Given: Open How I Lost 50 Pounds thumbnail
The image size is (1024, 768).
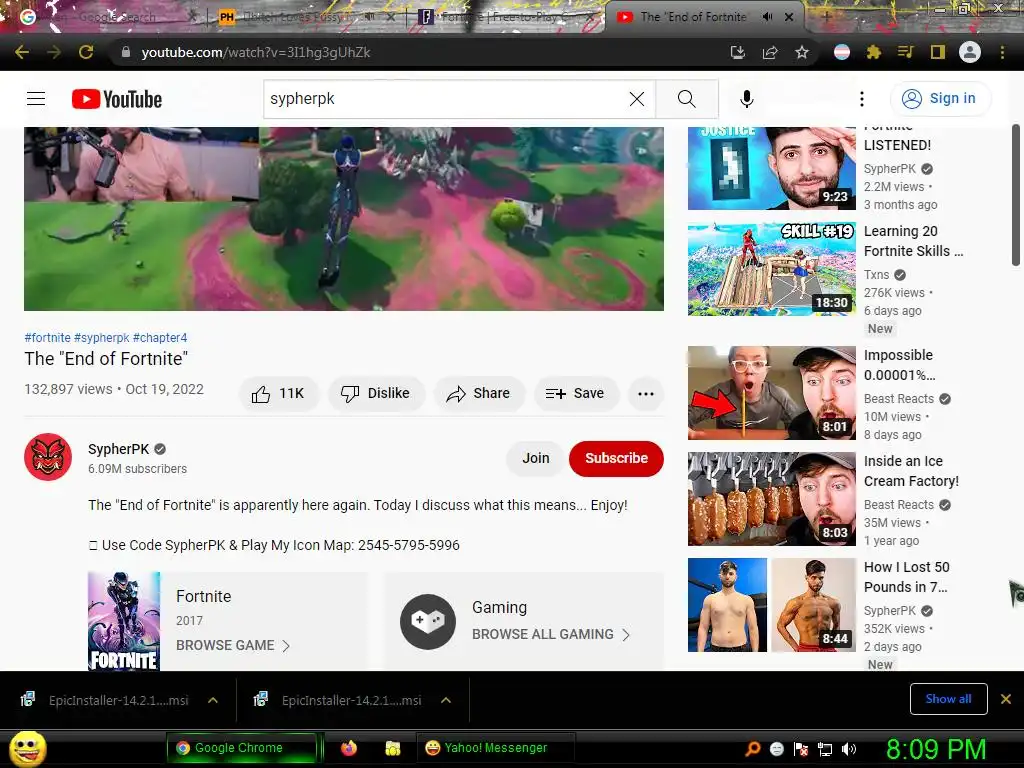Looking at the screenshot, I should tap(772, 605).
